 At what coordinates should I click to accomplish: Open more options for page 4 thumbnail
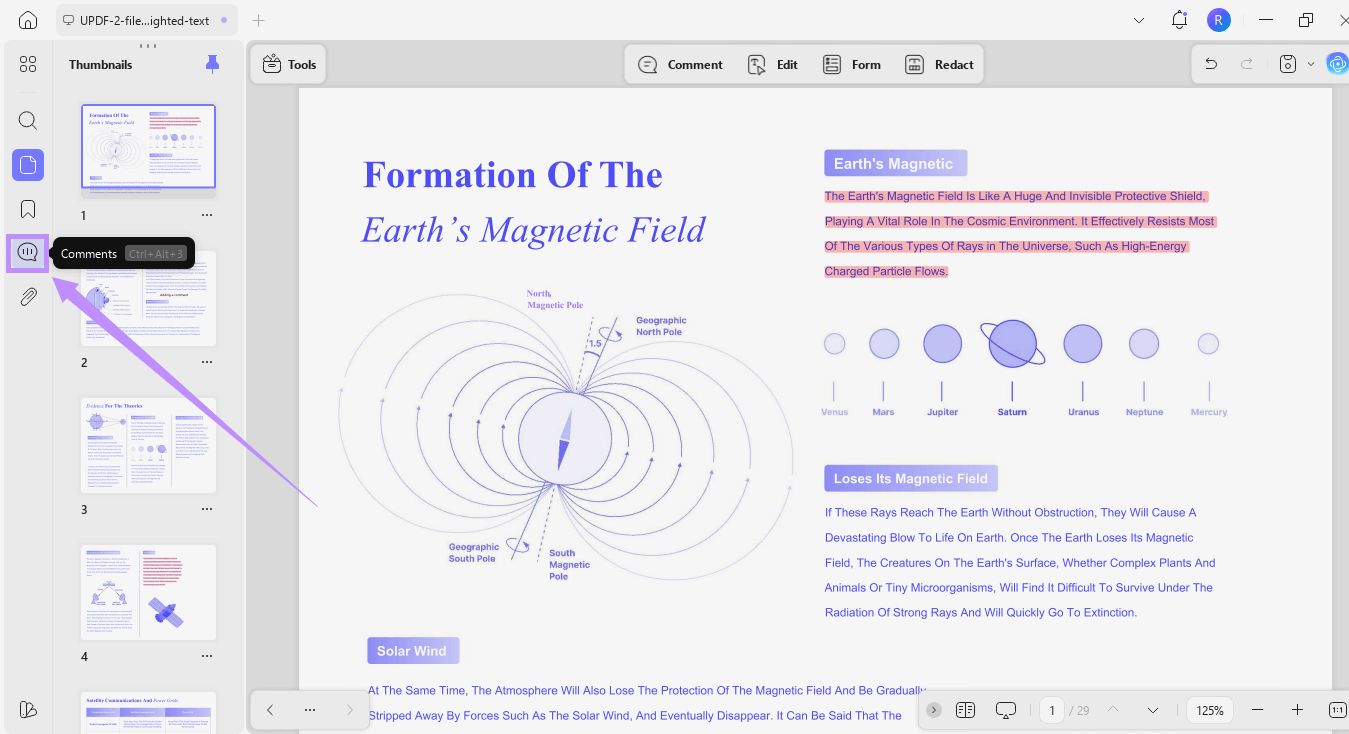click(207, 656)
